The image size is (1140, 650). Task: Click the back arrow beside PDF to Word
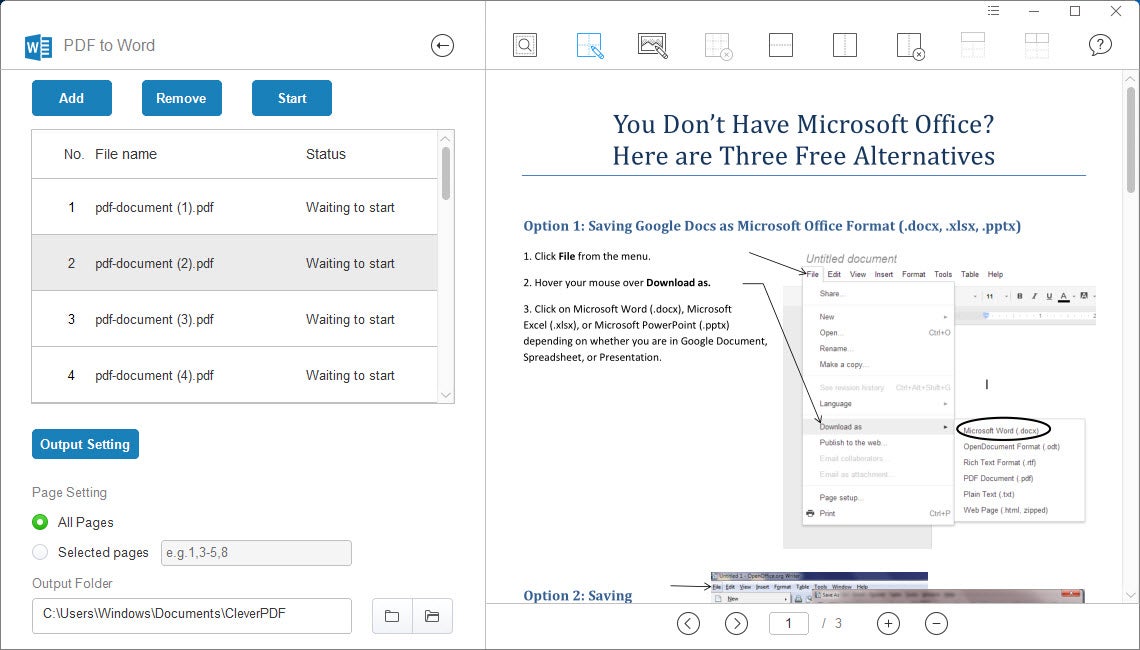[442, 45]
